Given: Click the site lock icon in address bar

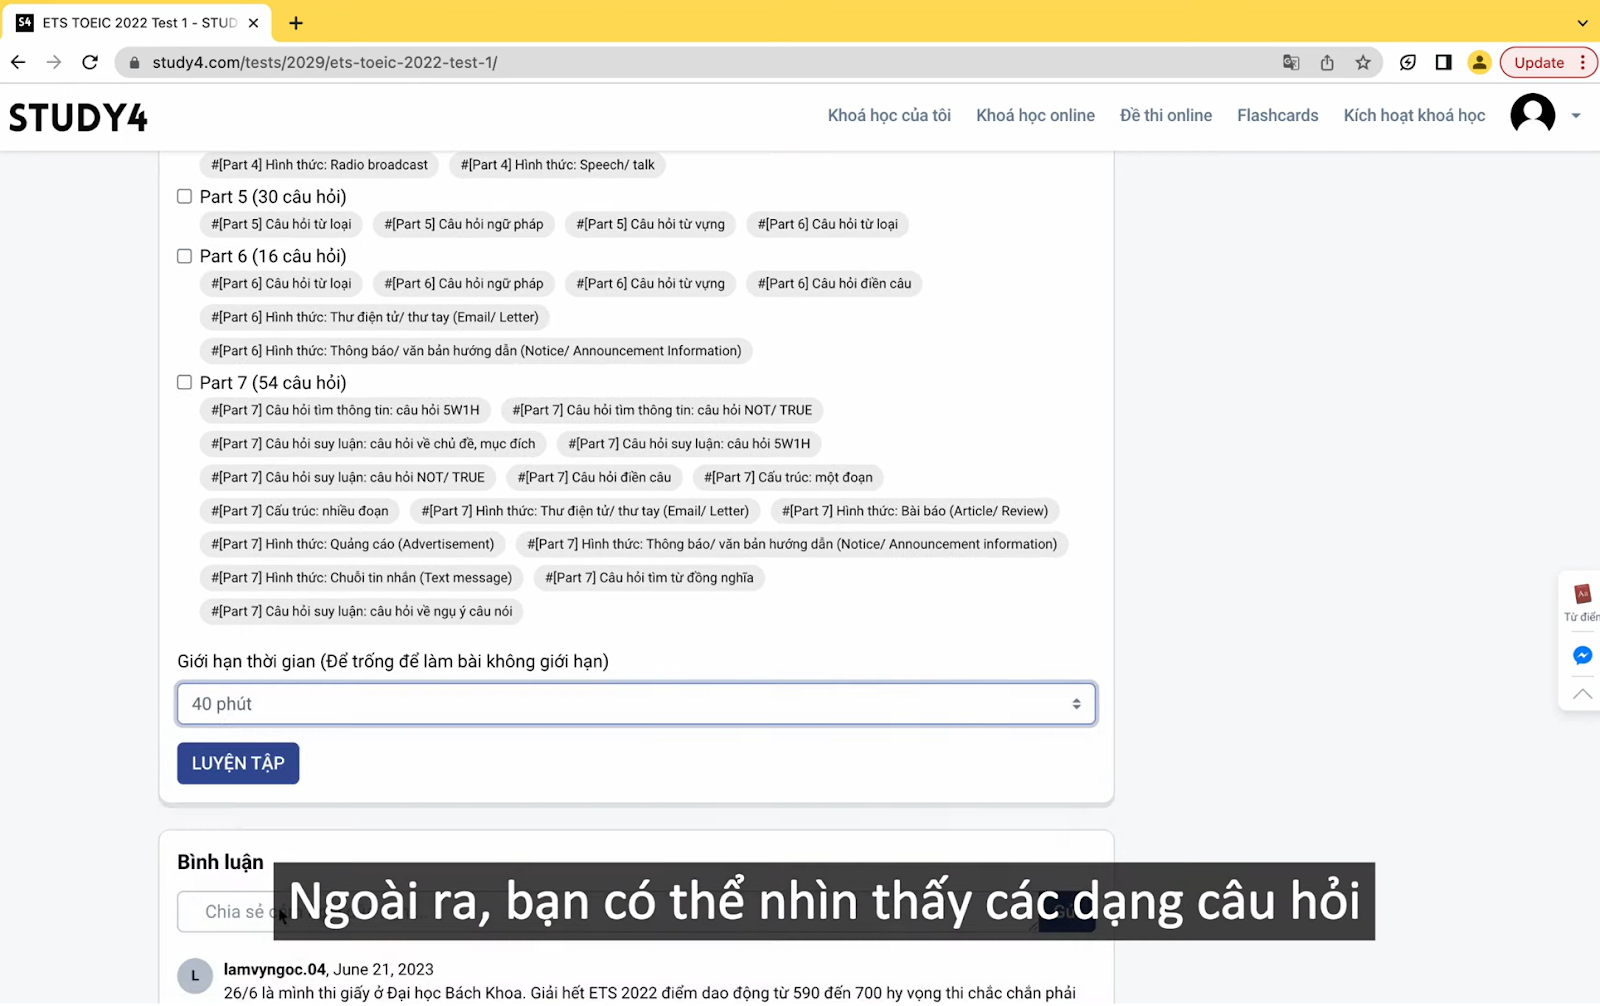Looking at the screenshot, I should [x=134, y=62].
